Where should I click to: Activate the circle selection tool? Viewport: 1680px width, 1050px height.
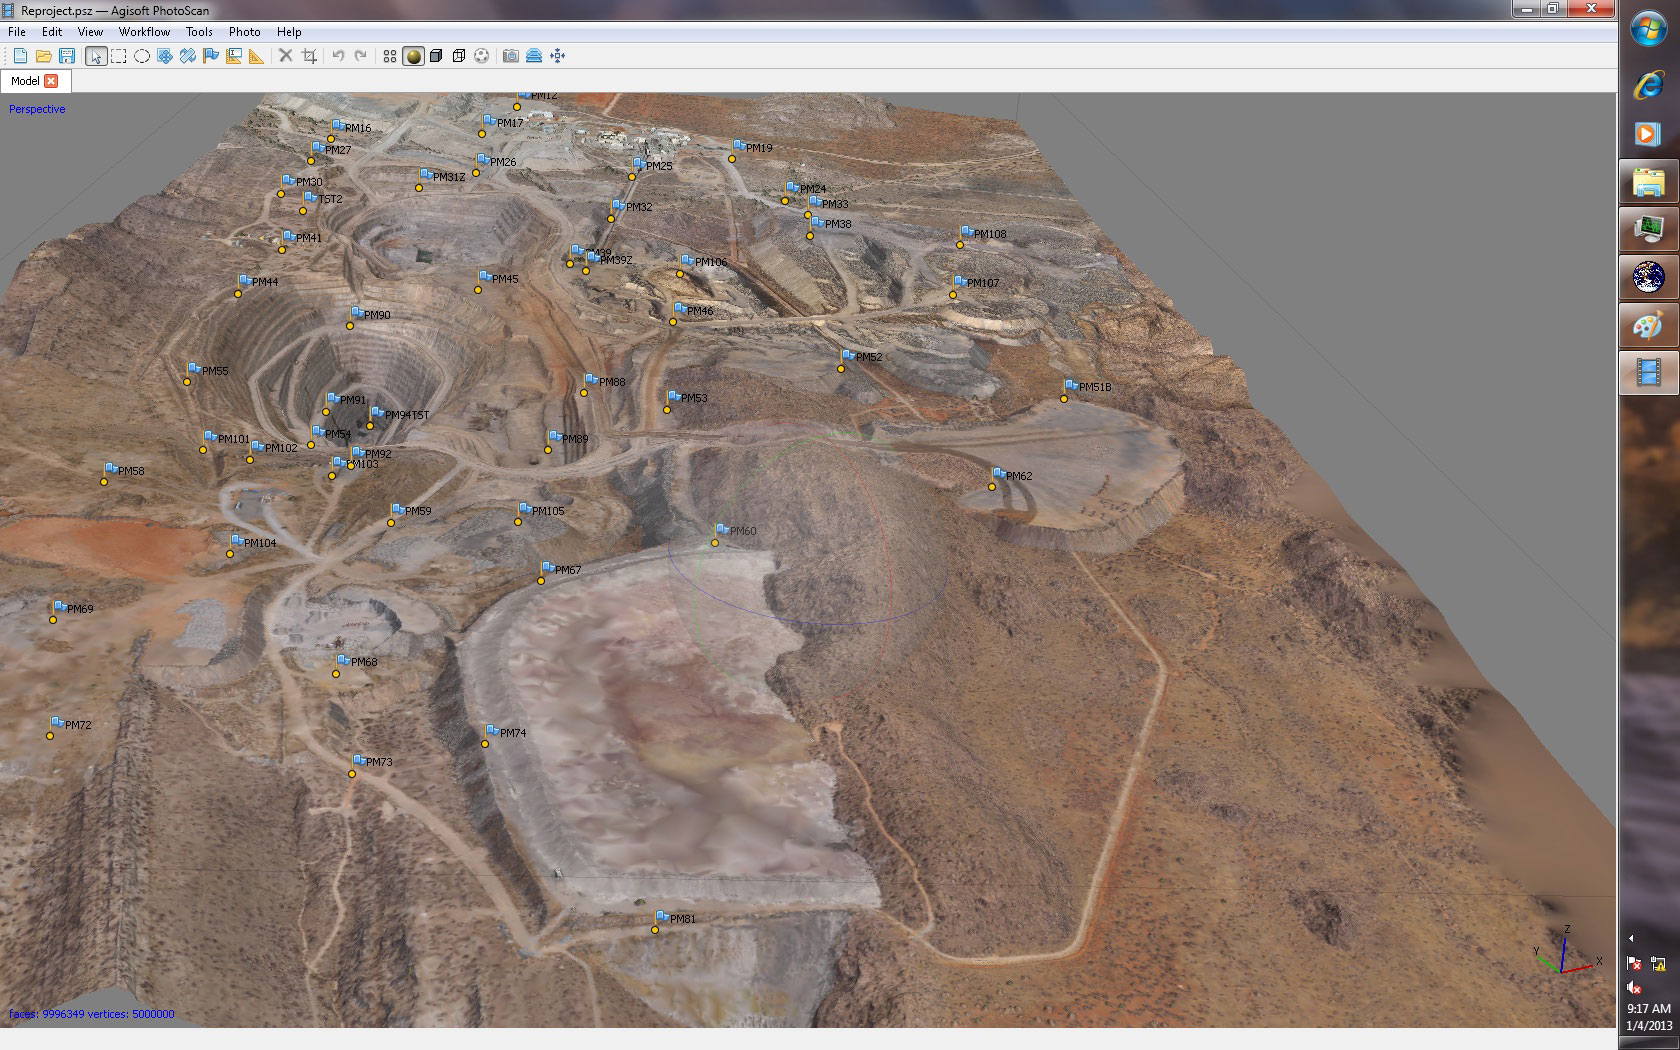[142, 56]
